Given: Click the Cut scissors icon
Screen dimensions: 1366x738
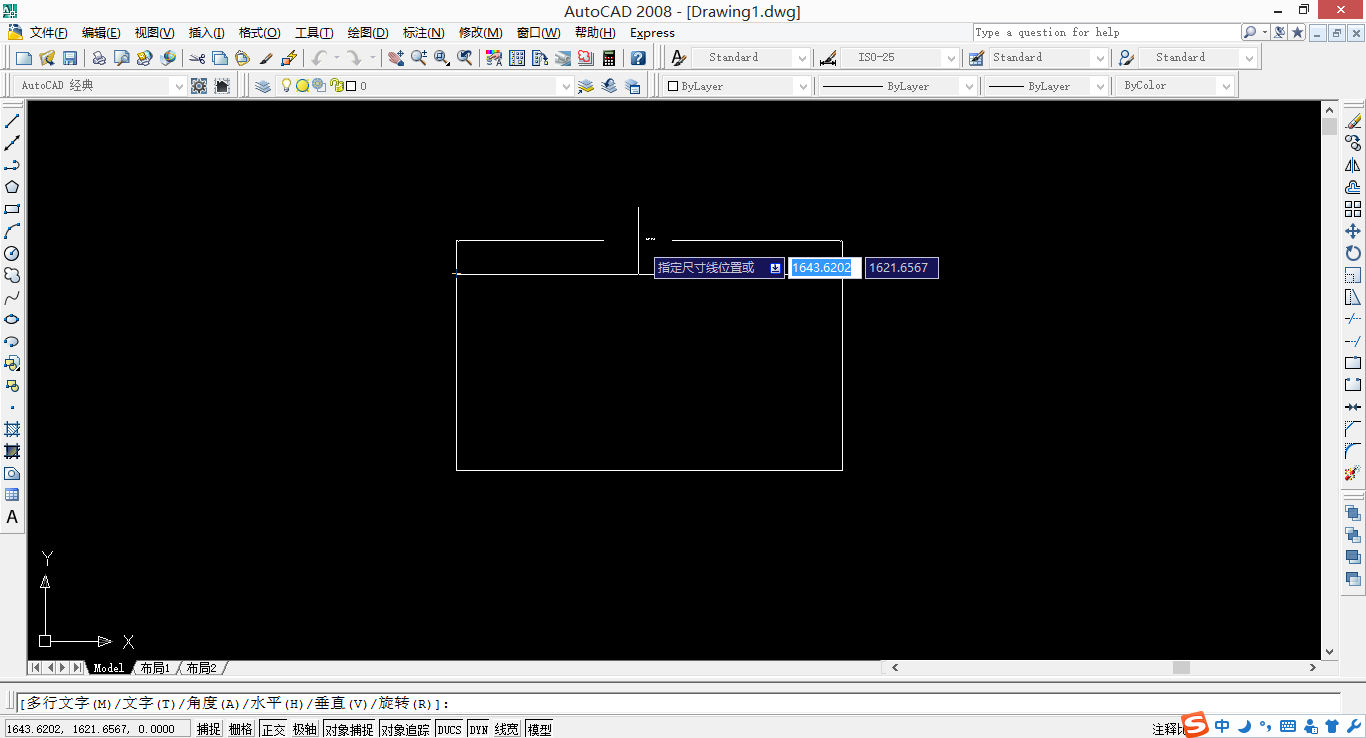Looking at the screenshot, I should pos(197,58).
